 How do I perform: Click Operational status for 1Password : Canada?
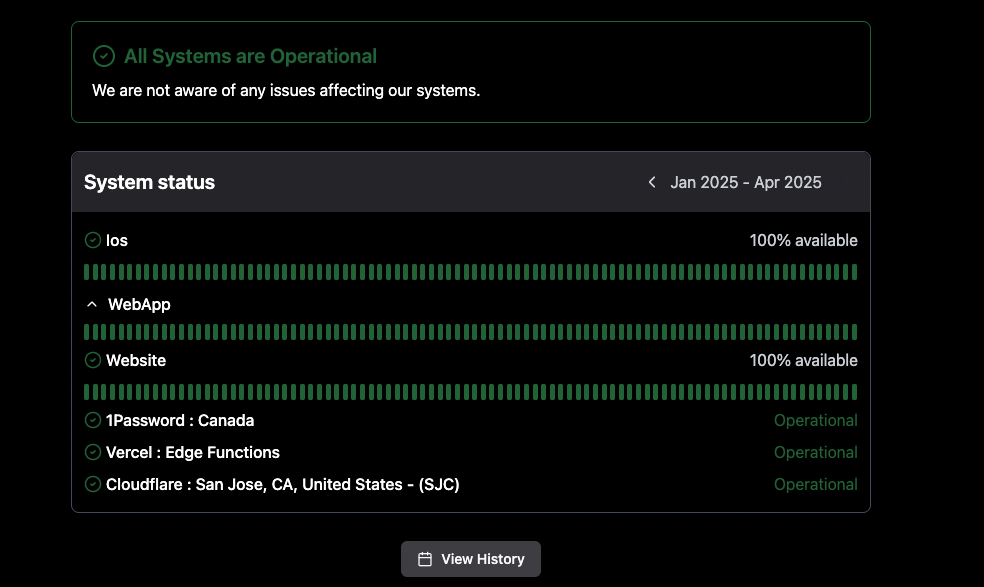[x=815, y=421]
